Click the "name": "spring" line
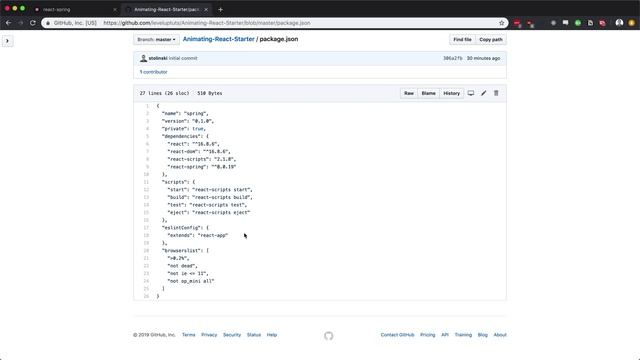The width and height of the screenshot is (640, 360). point(185,113)
